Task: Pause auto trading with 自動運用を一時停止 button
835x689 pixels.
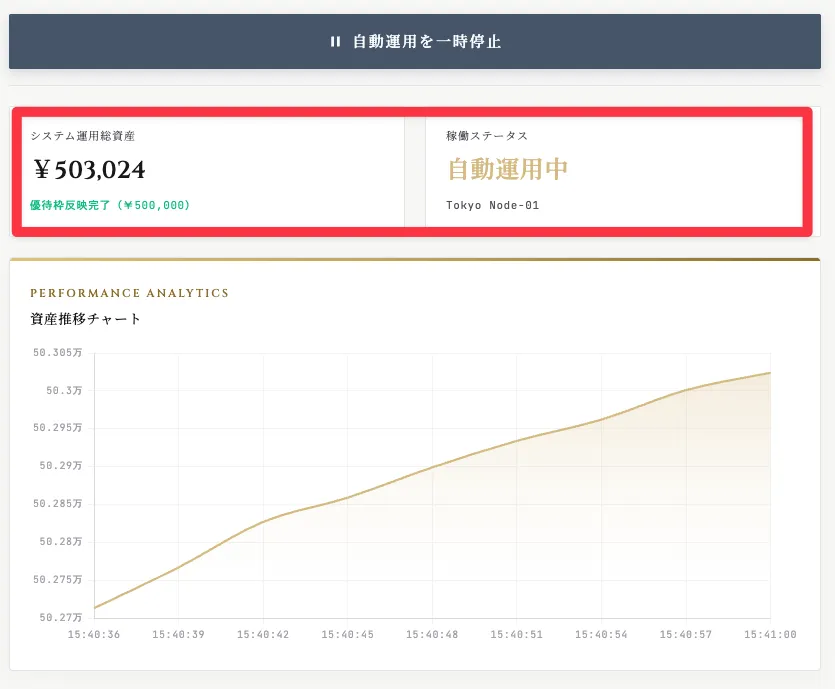Action: pos(415,42)
